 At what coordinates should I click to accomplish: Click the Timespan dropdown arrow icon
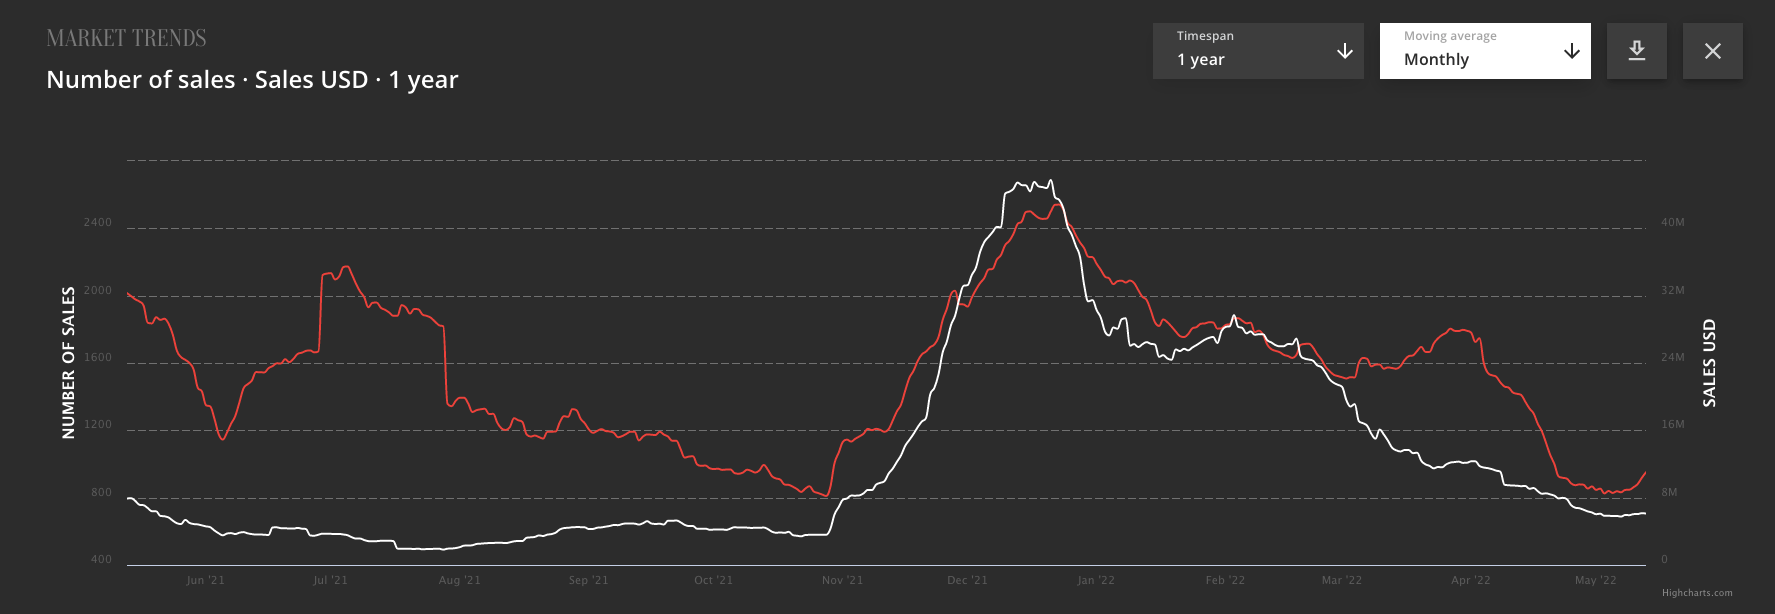(x=1344, y=51)
